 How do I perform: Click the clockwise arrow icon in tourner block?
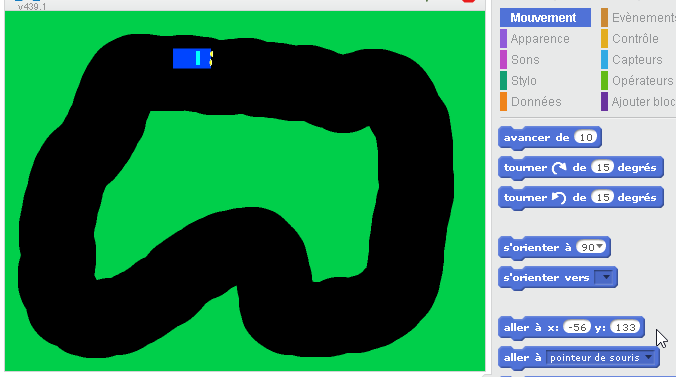tap(559, 167)
